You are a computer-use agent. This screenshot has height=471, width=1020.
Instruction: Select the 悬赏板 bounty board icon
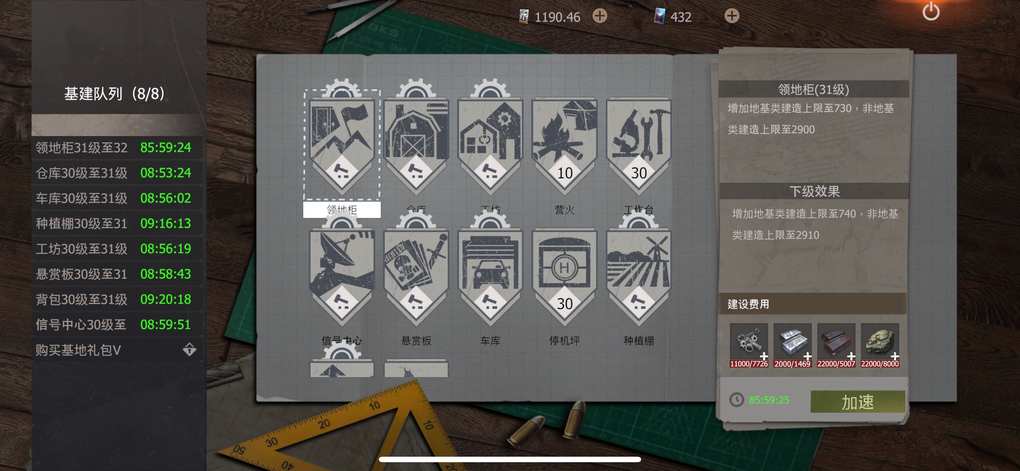pyautogui.click(x=416, y=271)
